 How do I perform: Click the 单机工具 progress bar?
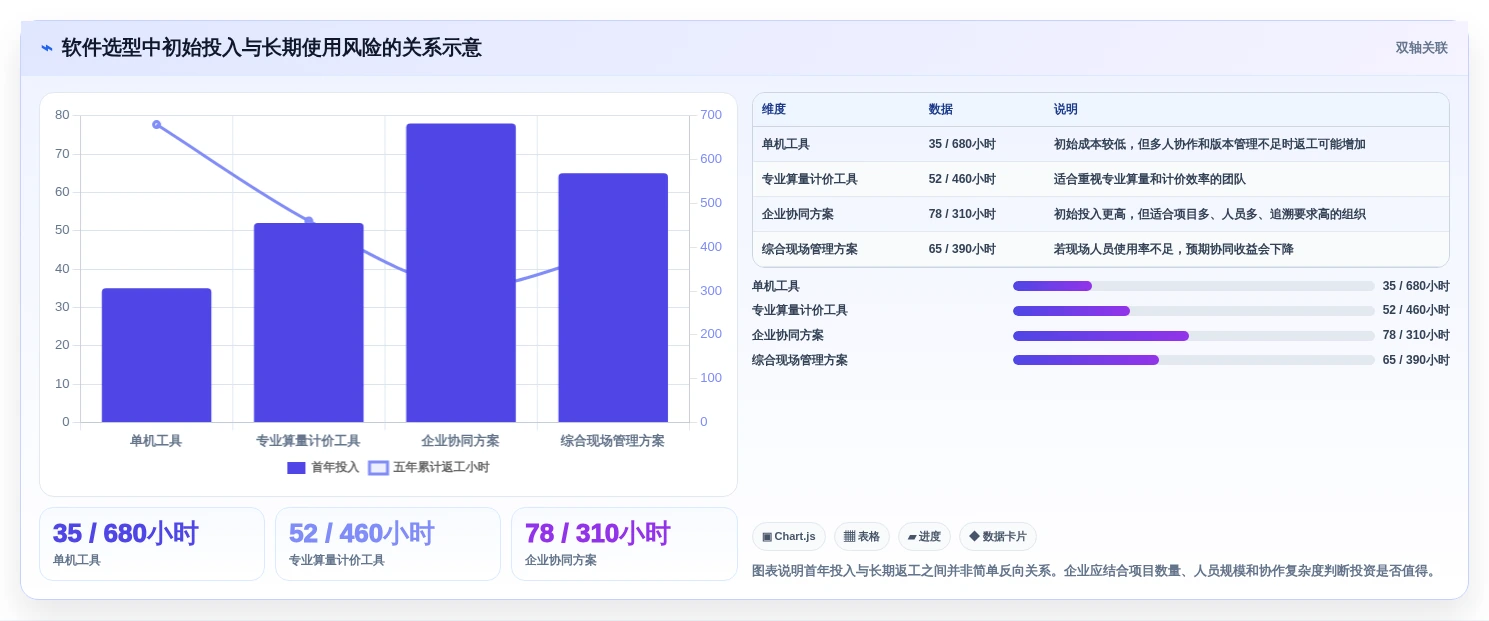click(1194, 286)
